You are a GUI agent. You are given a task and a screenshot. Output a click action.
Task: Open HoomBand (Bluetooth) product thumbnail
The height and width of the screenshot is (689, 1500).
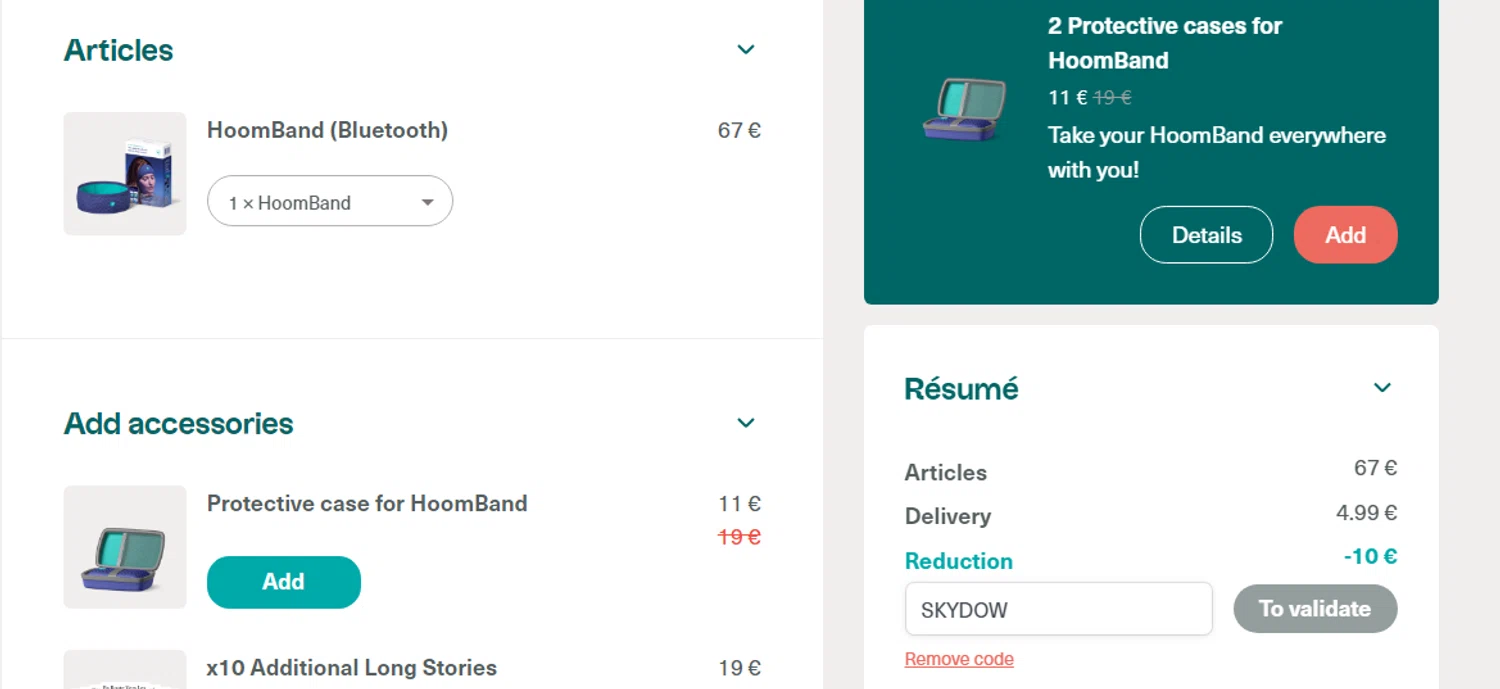point(125,174)
